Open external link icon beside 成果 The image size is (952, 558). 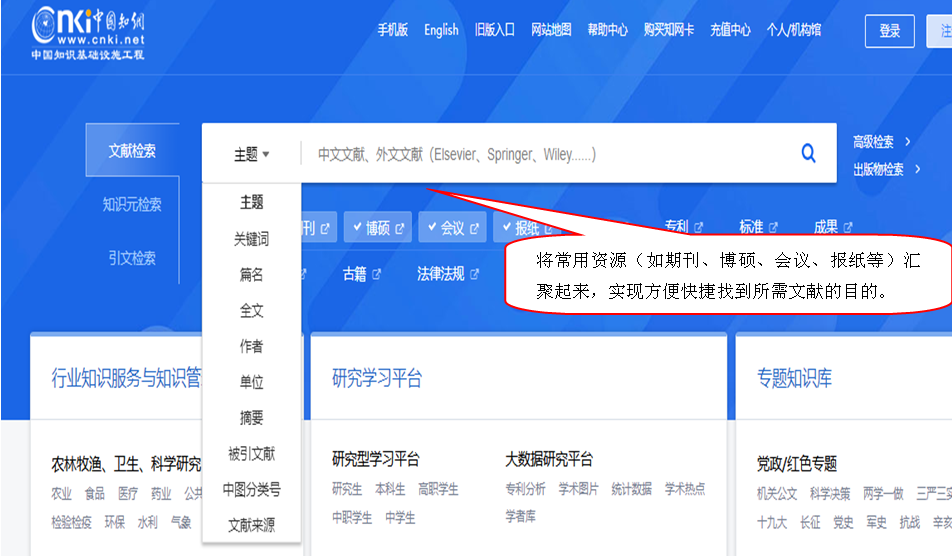848,227
